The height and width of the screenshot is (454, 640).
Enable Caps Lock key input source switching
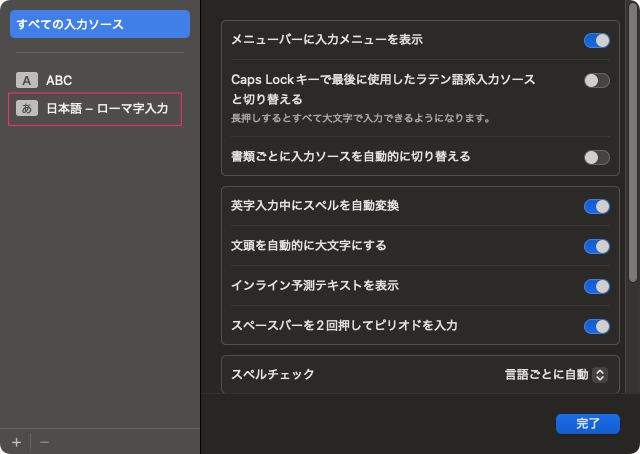[x=596, y=80]
